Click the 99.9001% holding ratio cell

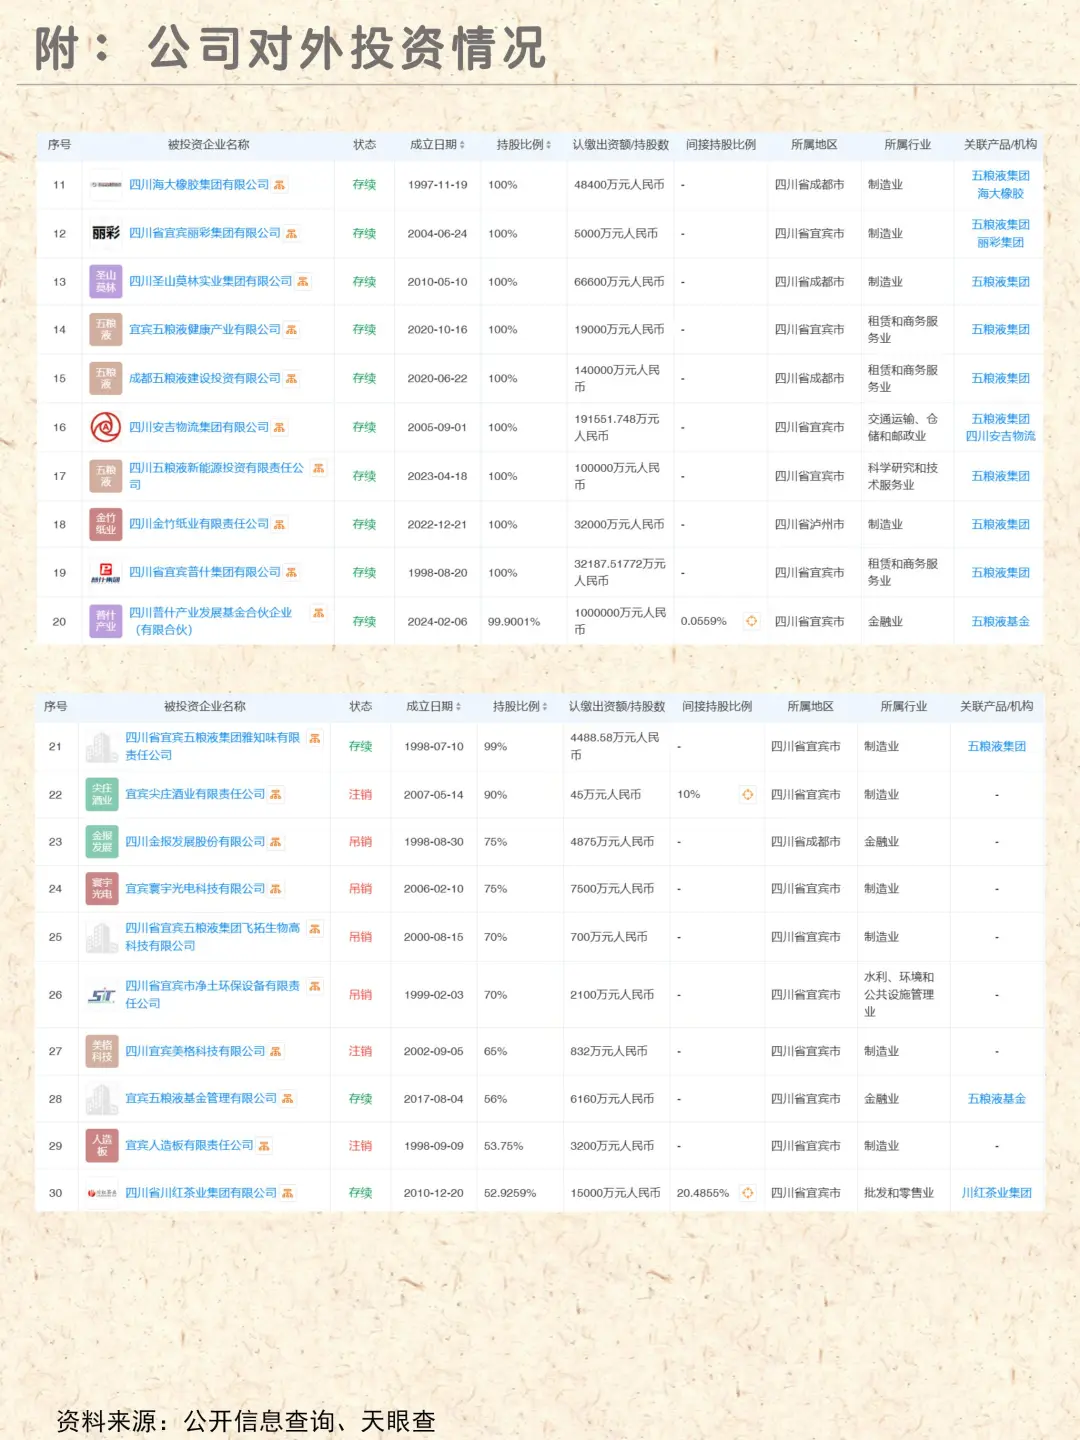pos(514,621)
